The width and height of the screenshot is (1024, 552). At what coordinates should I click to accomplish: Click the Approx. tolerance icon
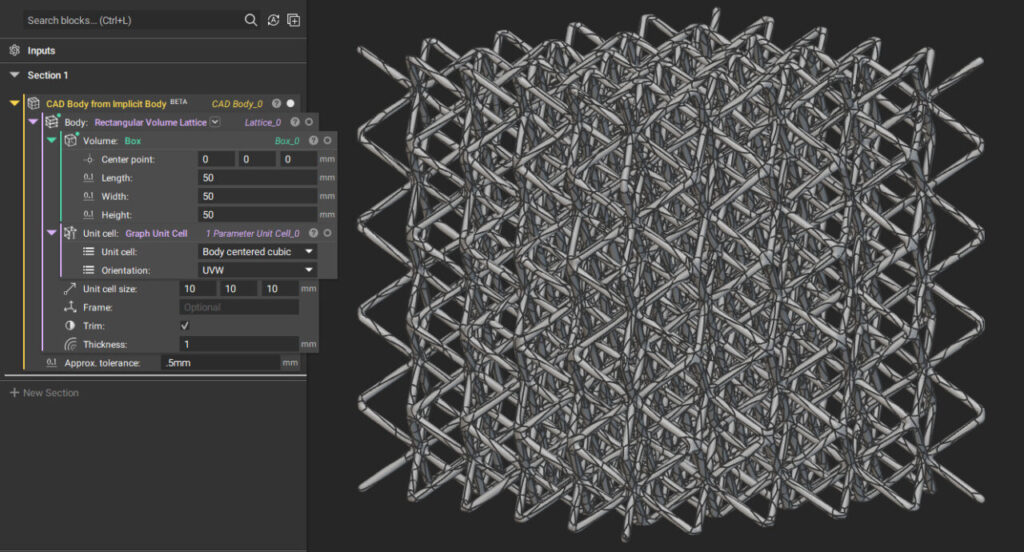[52, 363]
